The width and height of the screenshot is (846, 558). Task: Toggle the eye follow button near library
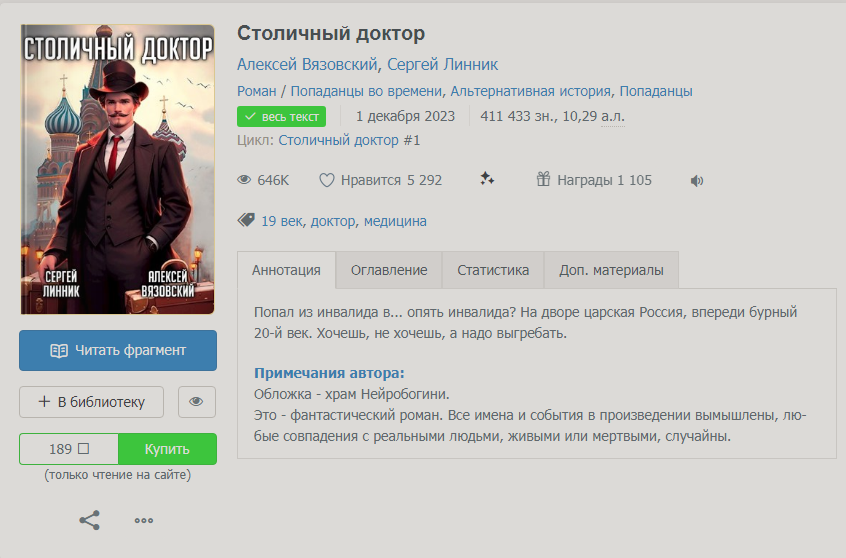pyautogui.click(x=196, y=402)
